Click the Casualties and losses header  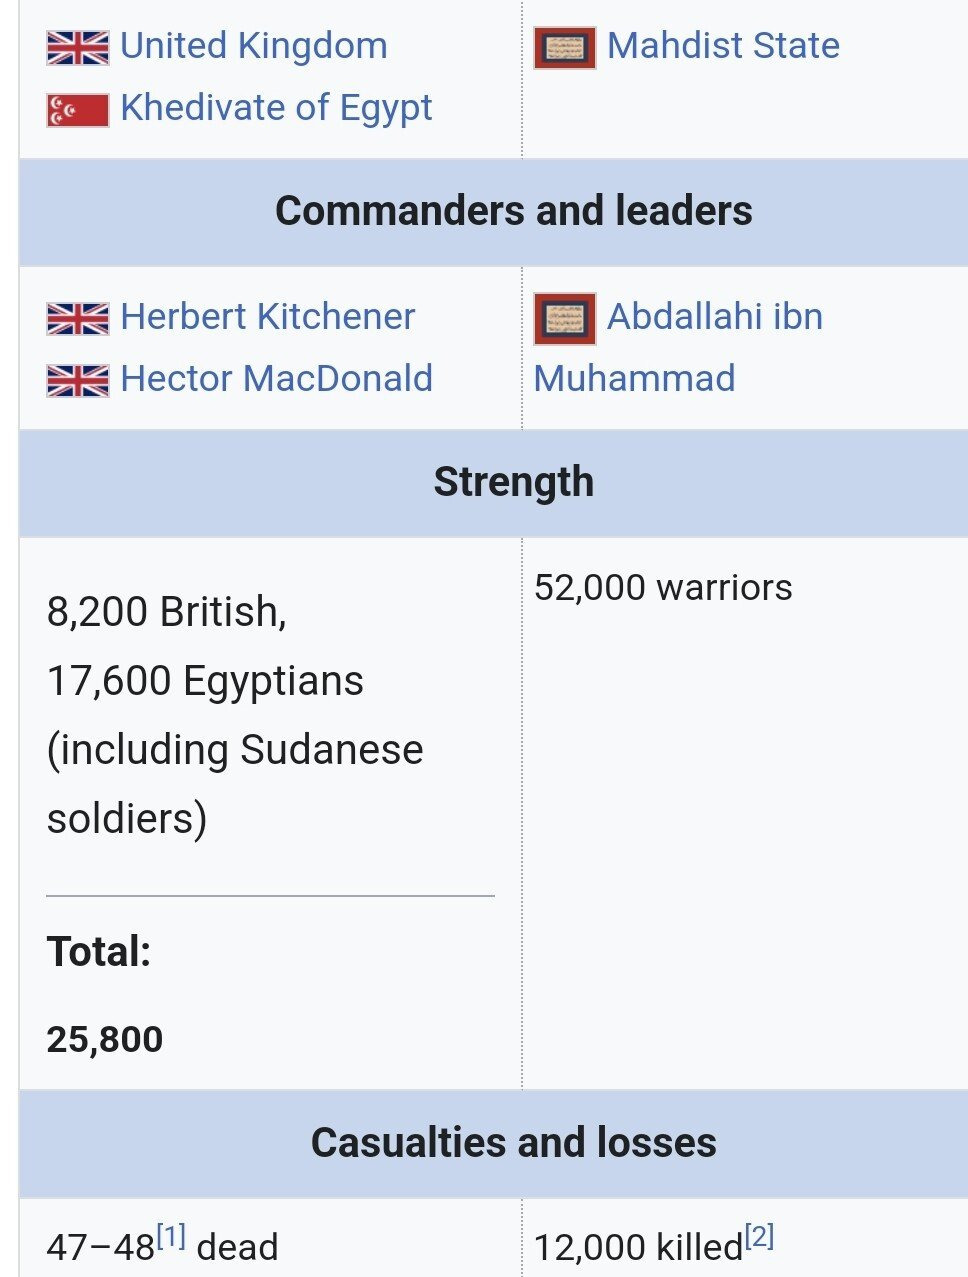click(513, 1143)
